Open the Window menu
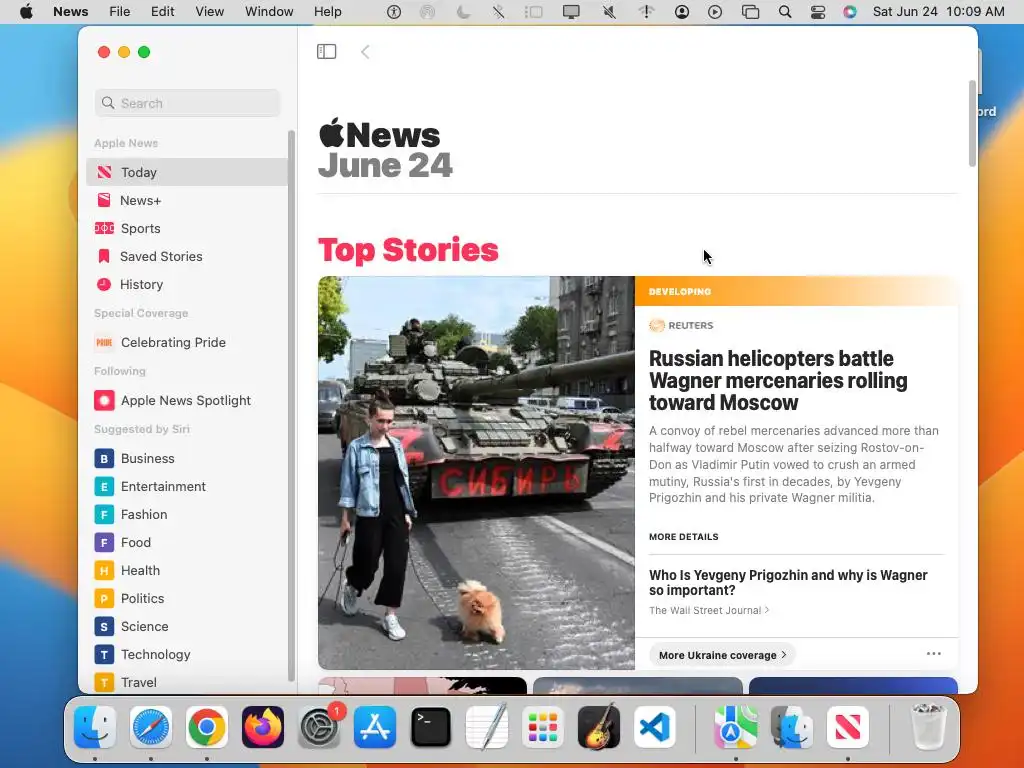The image size is (1024, 768). coord(269,12)
